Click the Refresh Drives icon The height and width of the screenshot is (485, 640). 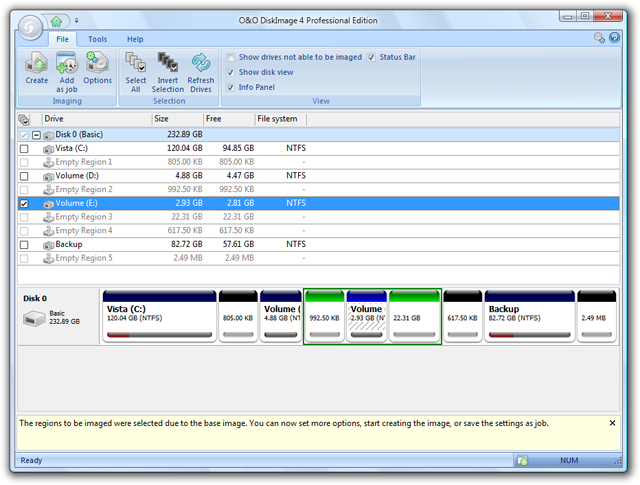pyautogui.click(x=201, y=62)
